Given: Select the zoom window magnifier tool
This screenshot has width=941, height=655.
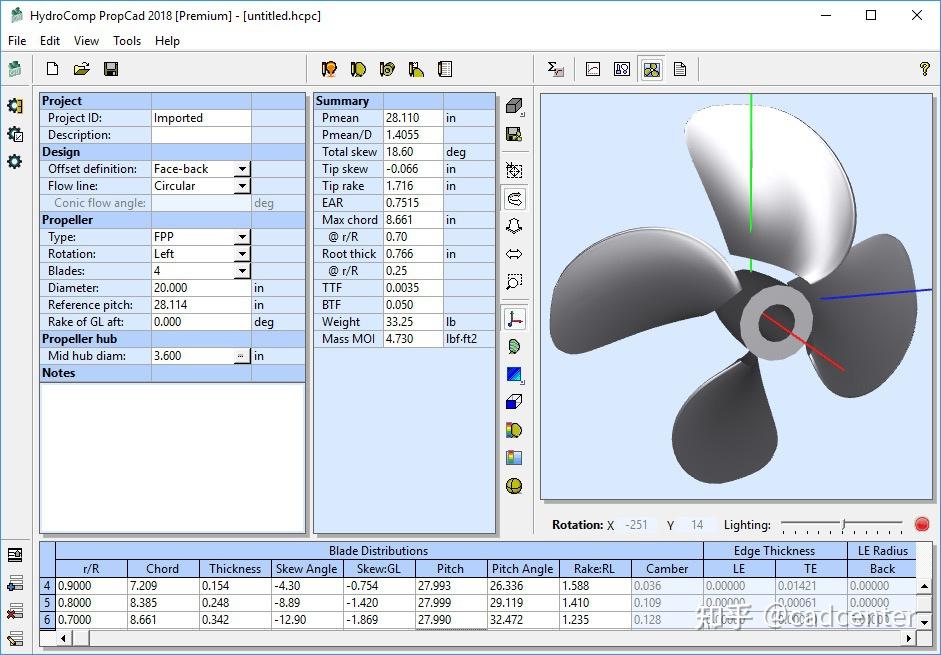Looking at the screenshot, I should [x=515, y=282].
